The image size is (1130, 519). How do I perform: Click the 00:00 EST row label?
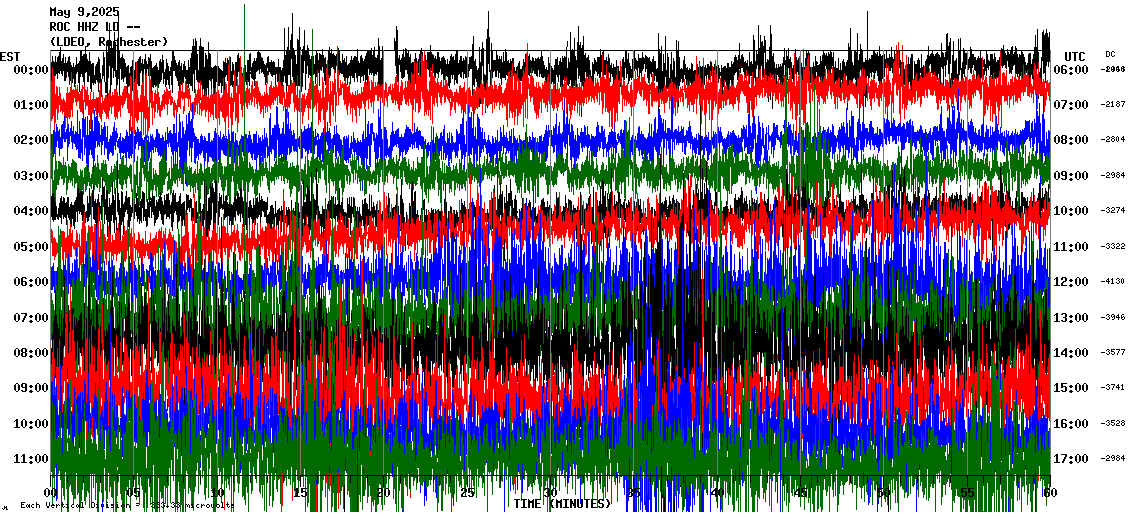coord(30,69)
